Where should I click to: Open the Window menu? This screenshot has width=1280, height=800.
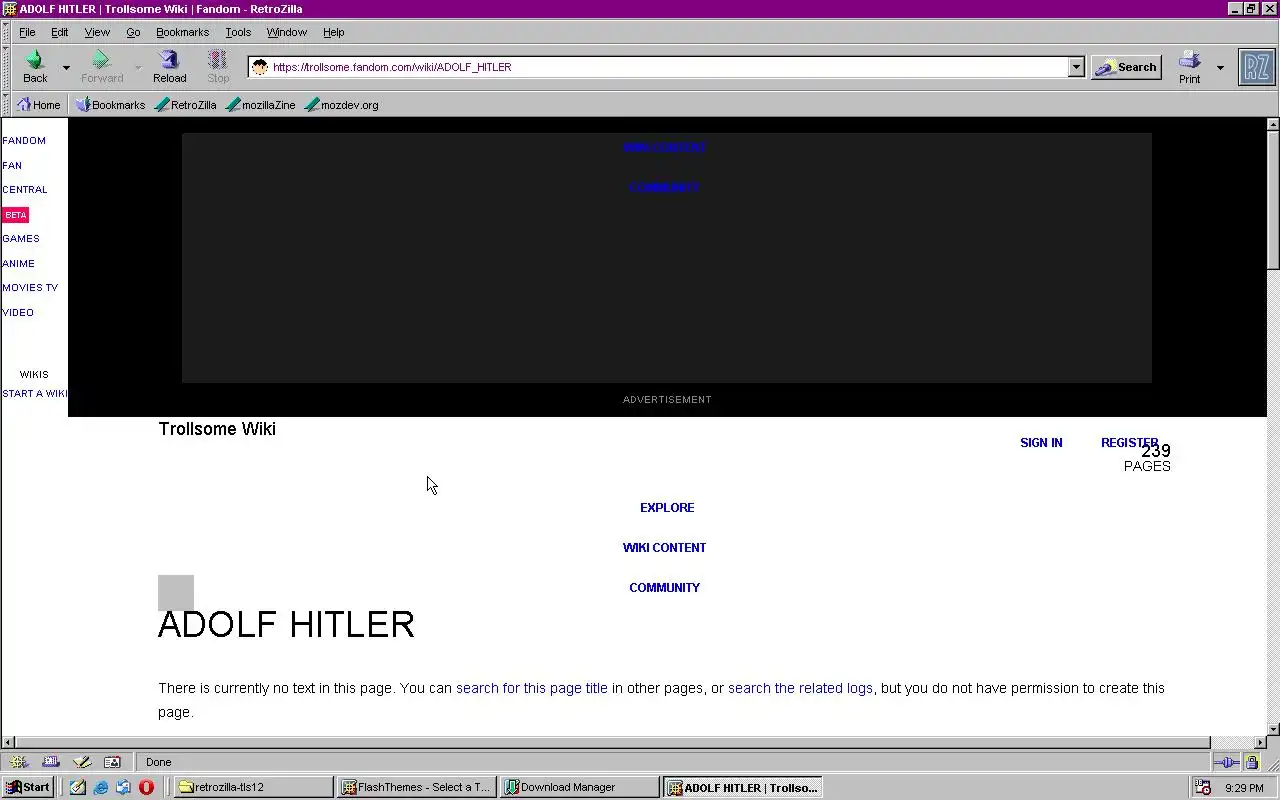287,32
